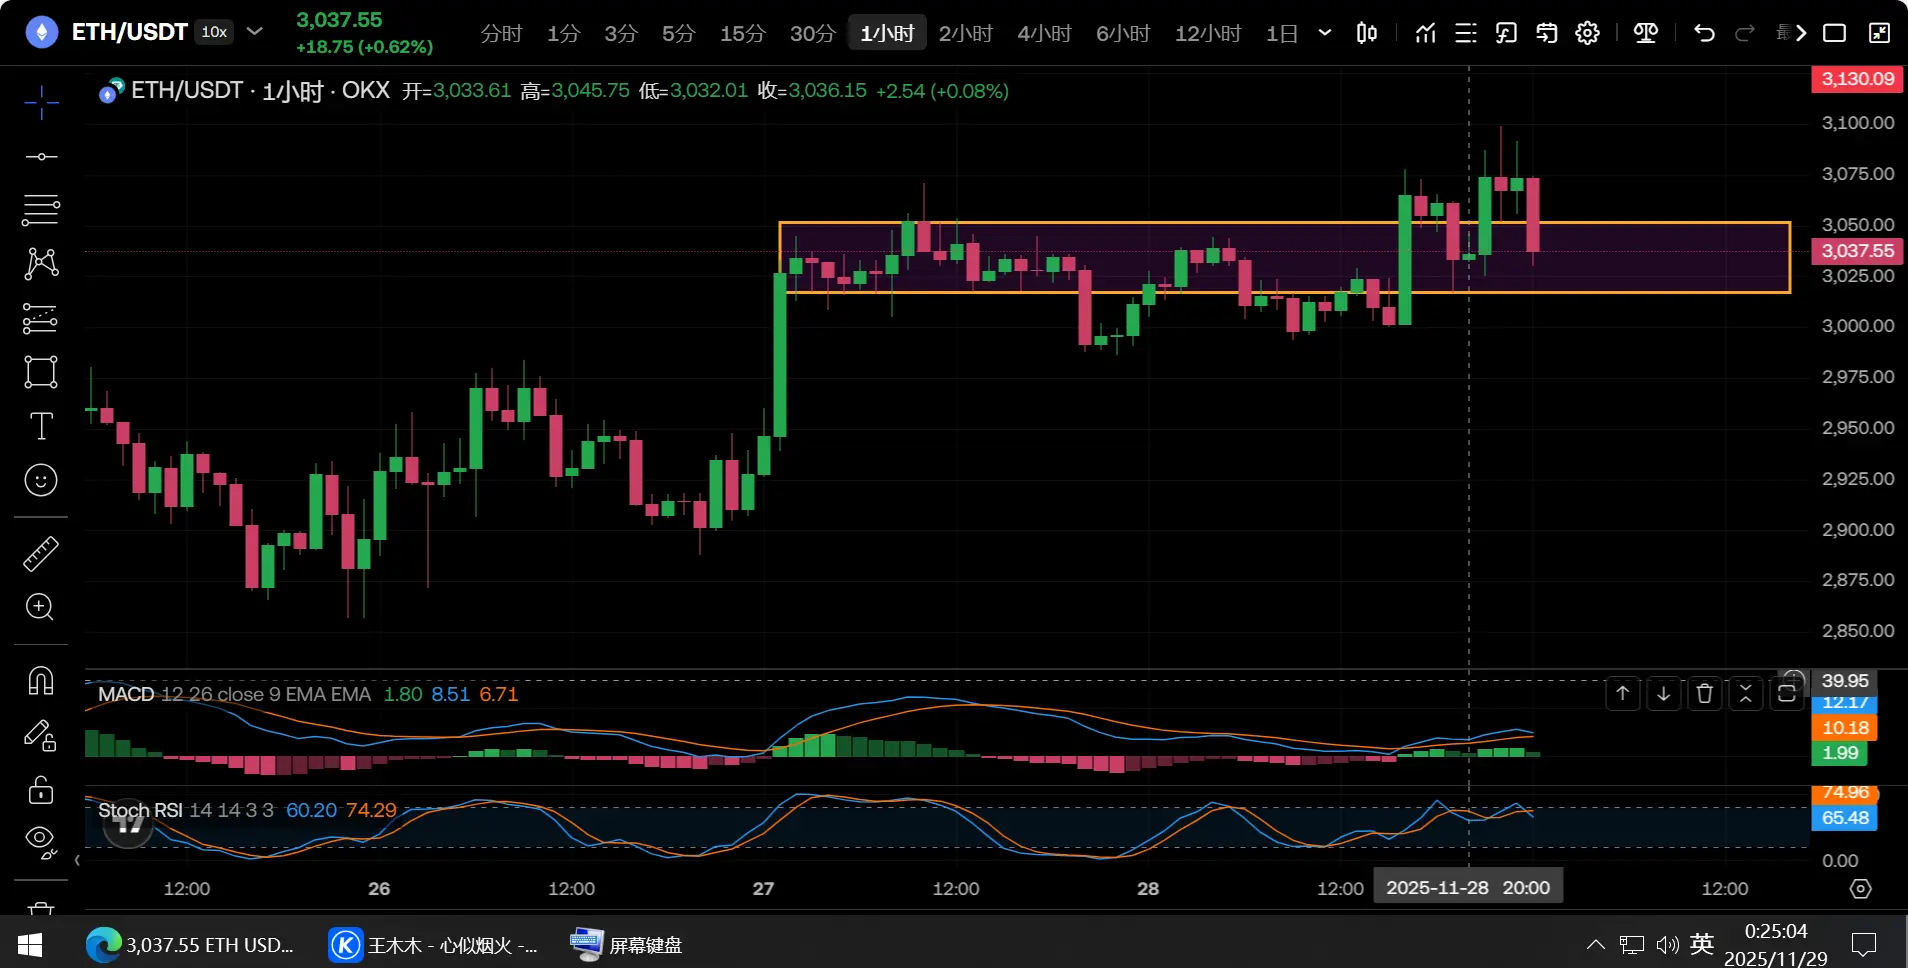1908x968 pixels.
Task: Click the 3,130.09 red price label
Action: [x=1857, y=79]
